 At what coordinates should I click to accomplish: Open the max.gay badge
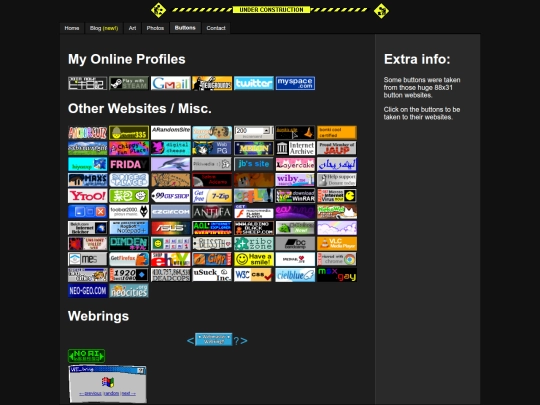pos(337,275)
